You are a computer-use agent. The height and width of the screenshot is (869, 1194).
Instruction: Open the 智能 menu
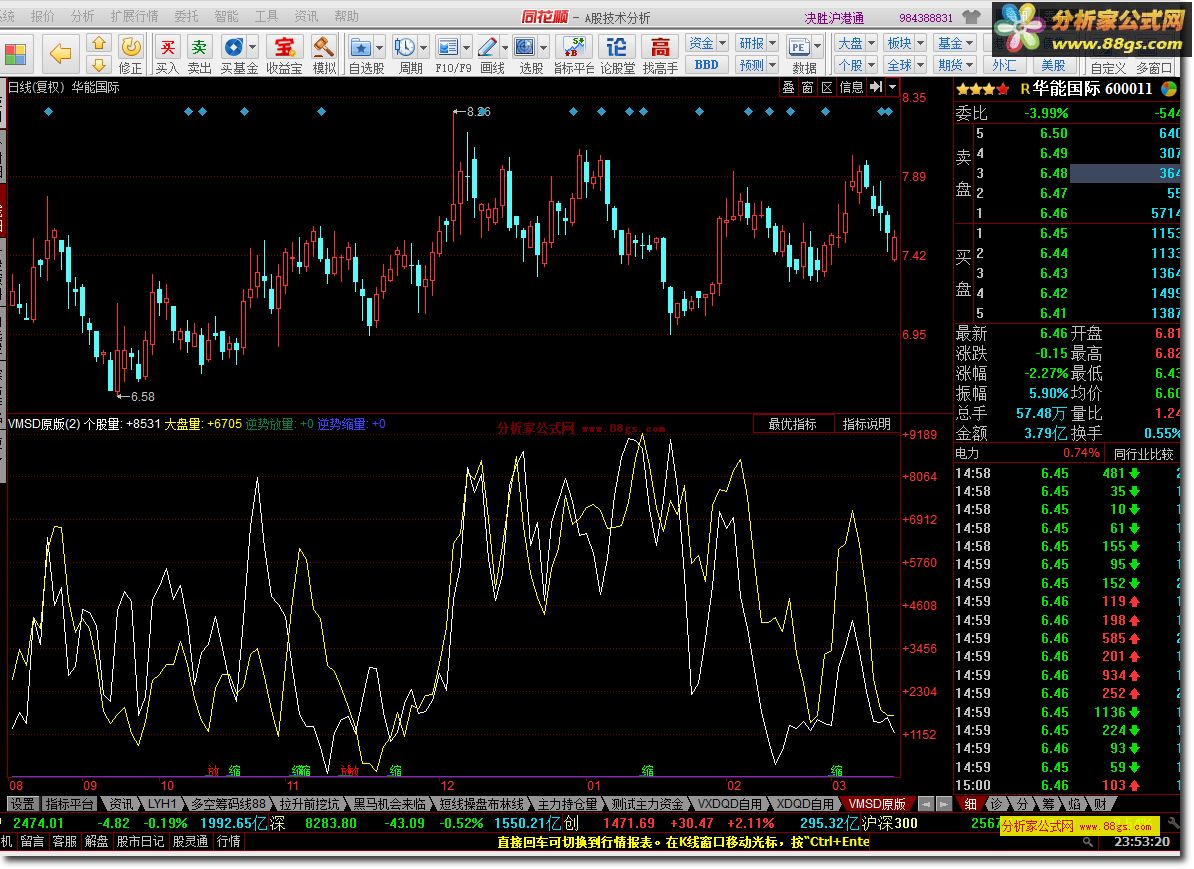click(226, 16)
